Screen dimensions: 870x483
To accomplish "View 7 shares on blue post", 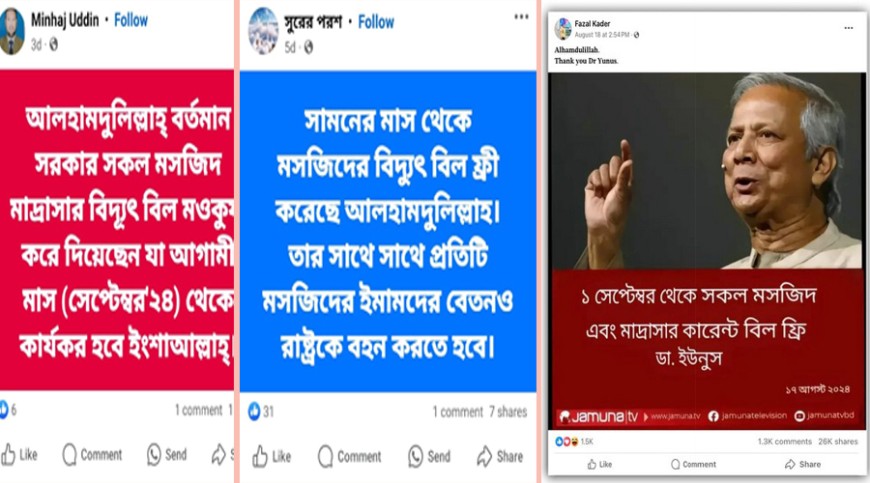I will [508, 412].
